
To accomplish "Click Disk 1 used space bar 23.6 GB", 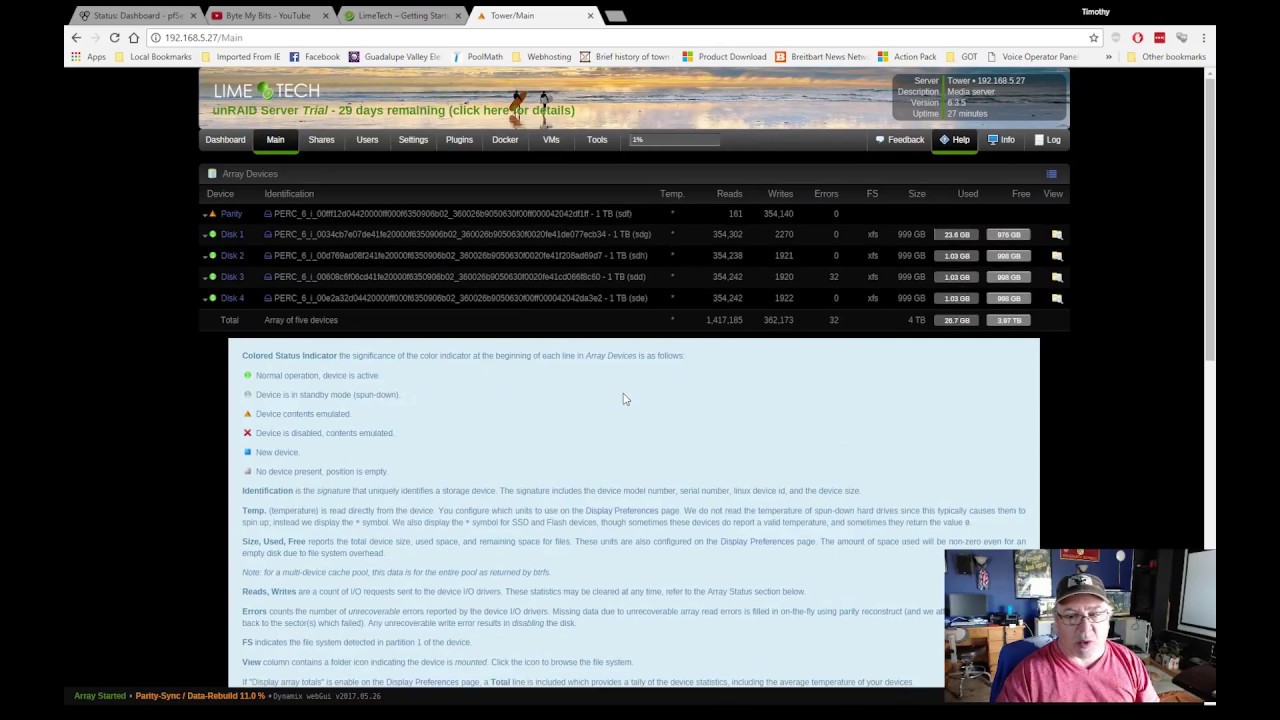I will click(x=957, y=235).
